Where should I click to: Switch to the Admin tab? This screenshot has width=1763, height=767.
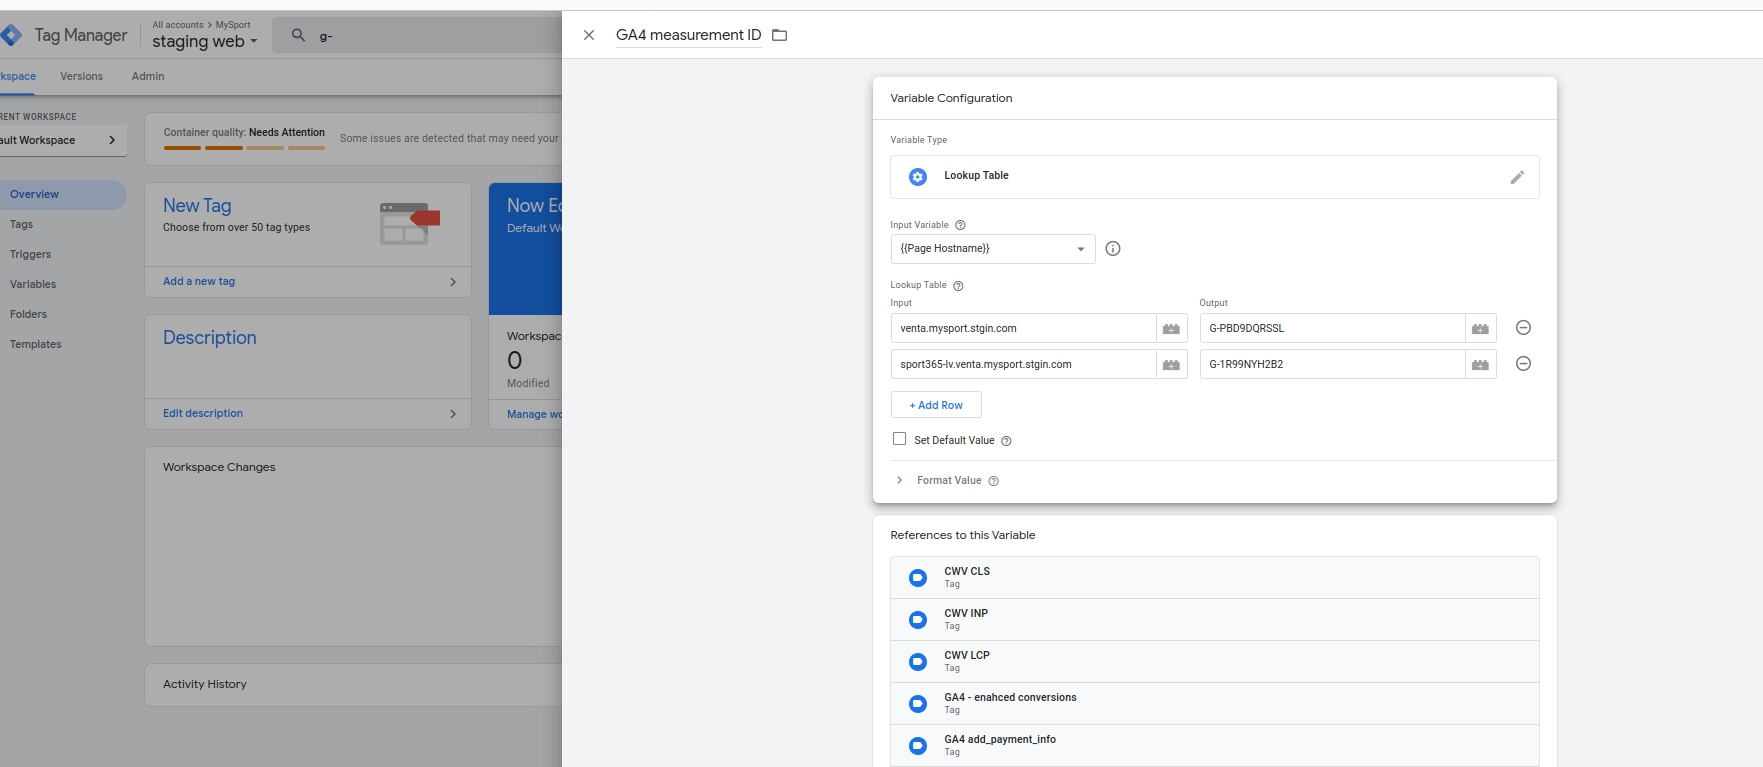(148, 76)
